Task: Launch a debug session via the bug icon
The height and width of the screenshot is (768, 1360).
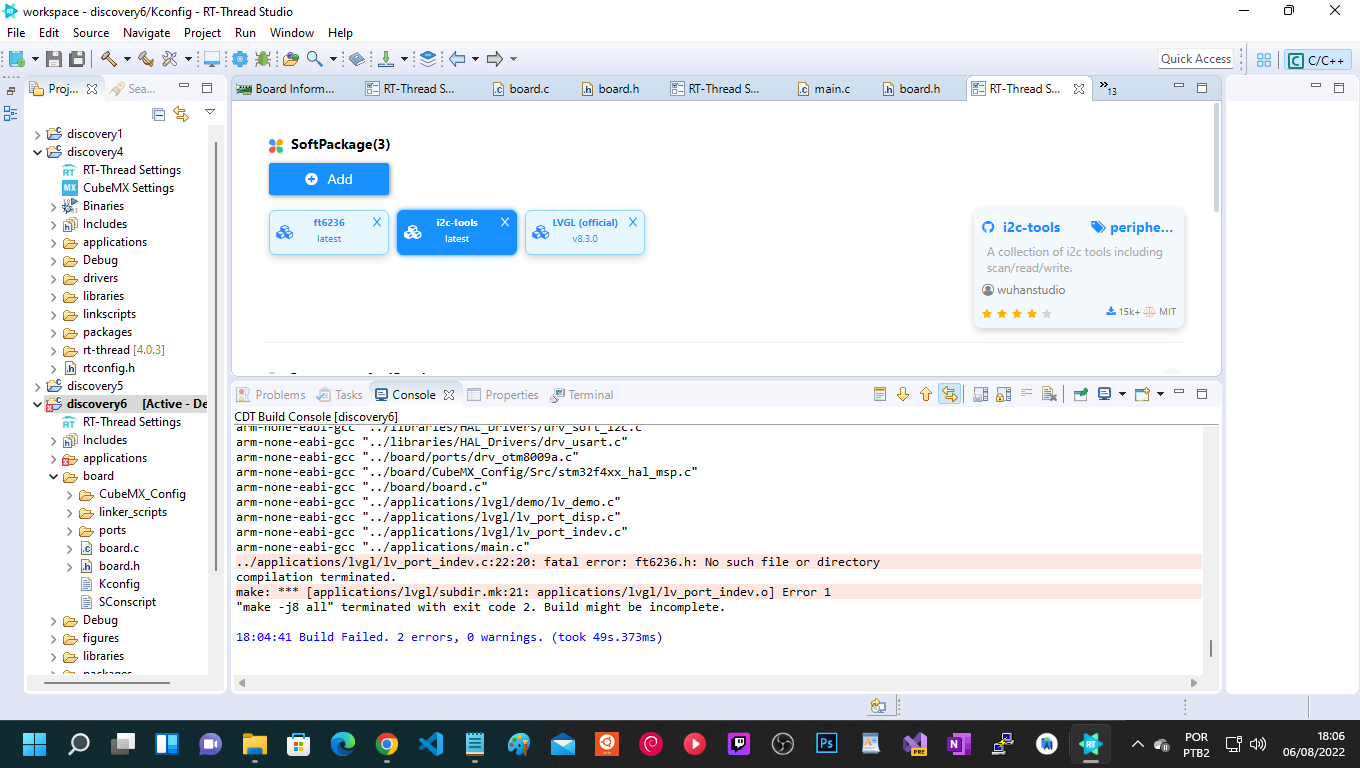Action: 264,60
